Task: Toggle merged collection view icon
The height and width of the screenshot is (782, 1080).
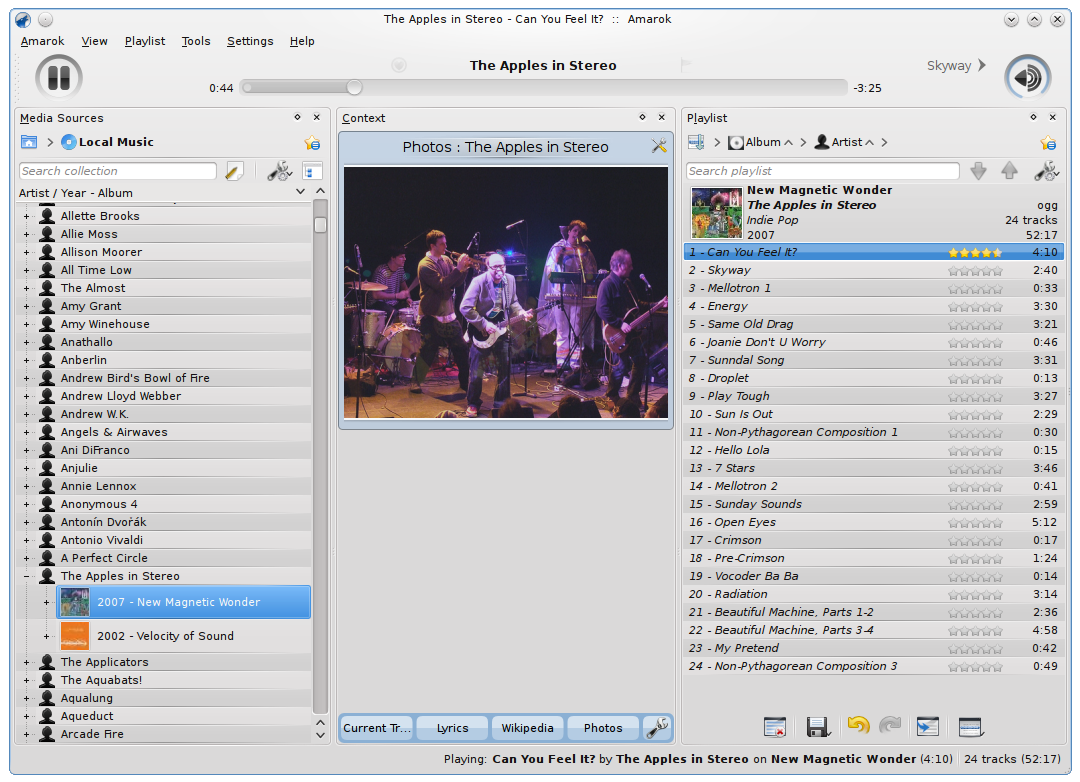Action: click(x=312, y=171)
